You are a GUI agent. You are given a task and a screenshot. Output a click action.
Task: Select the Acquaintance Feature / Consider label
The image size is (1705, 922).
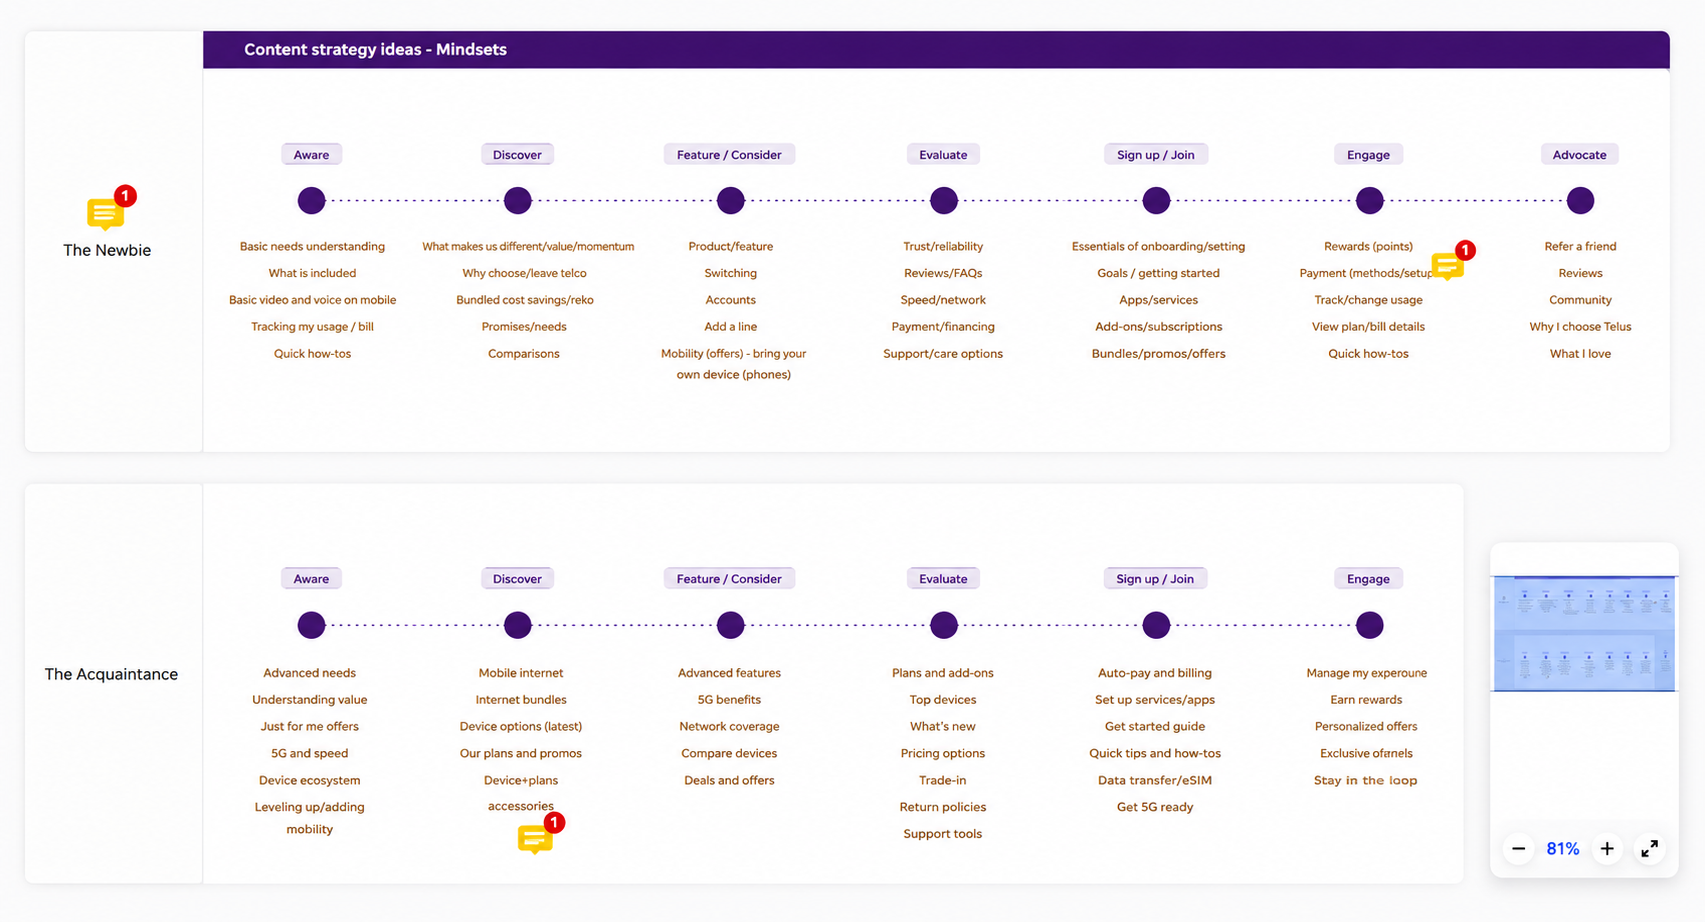pyautogui.click(x=729, y=579)
